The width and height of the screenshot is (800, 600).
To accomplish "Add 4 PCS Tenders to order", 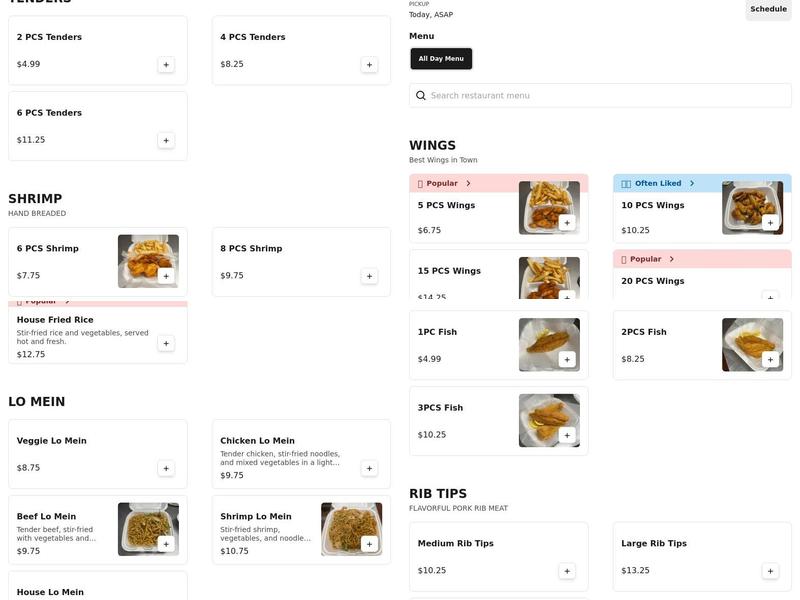I will (369, 65).
